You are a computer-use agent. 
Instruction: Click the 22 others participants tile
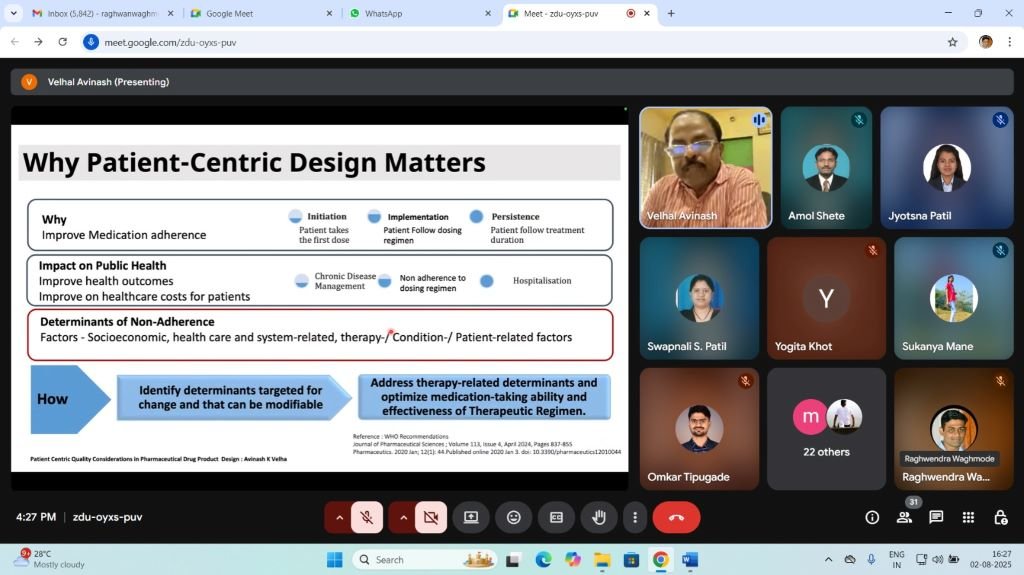coord(826,428)
